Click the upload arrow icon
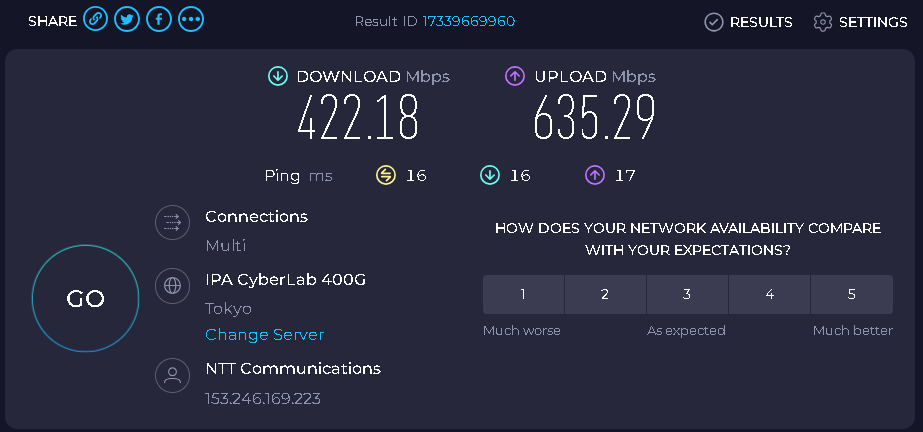The height and width of the screenshot is (432, 923). 515,76
